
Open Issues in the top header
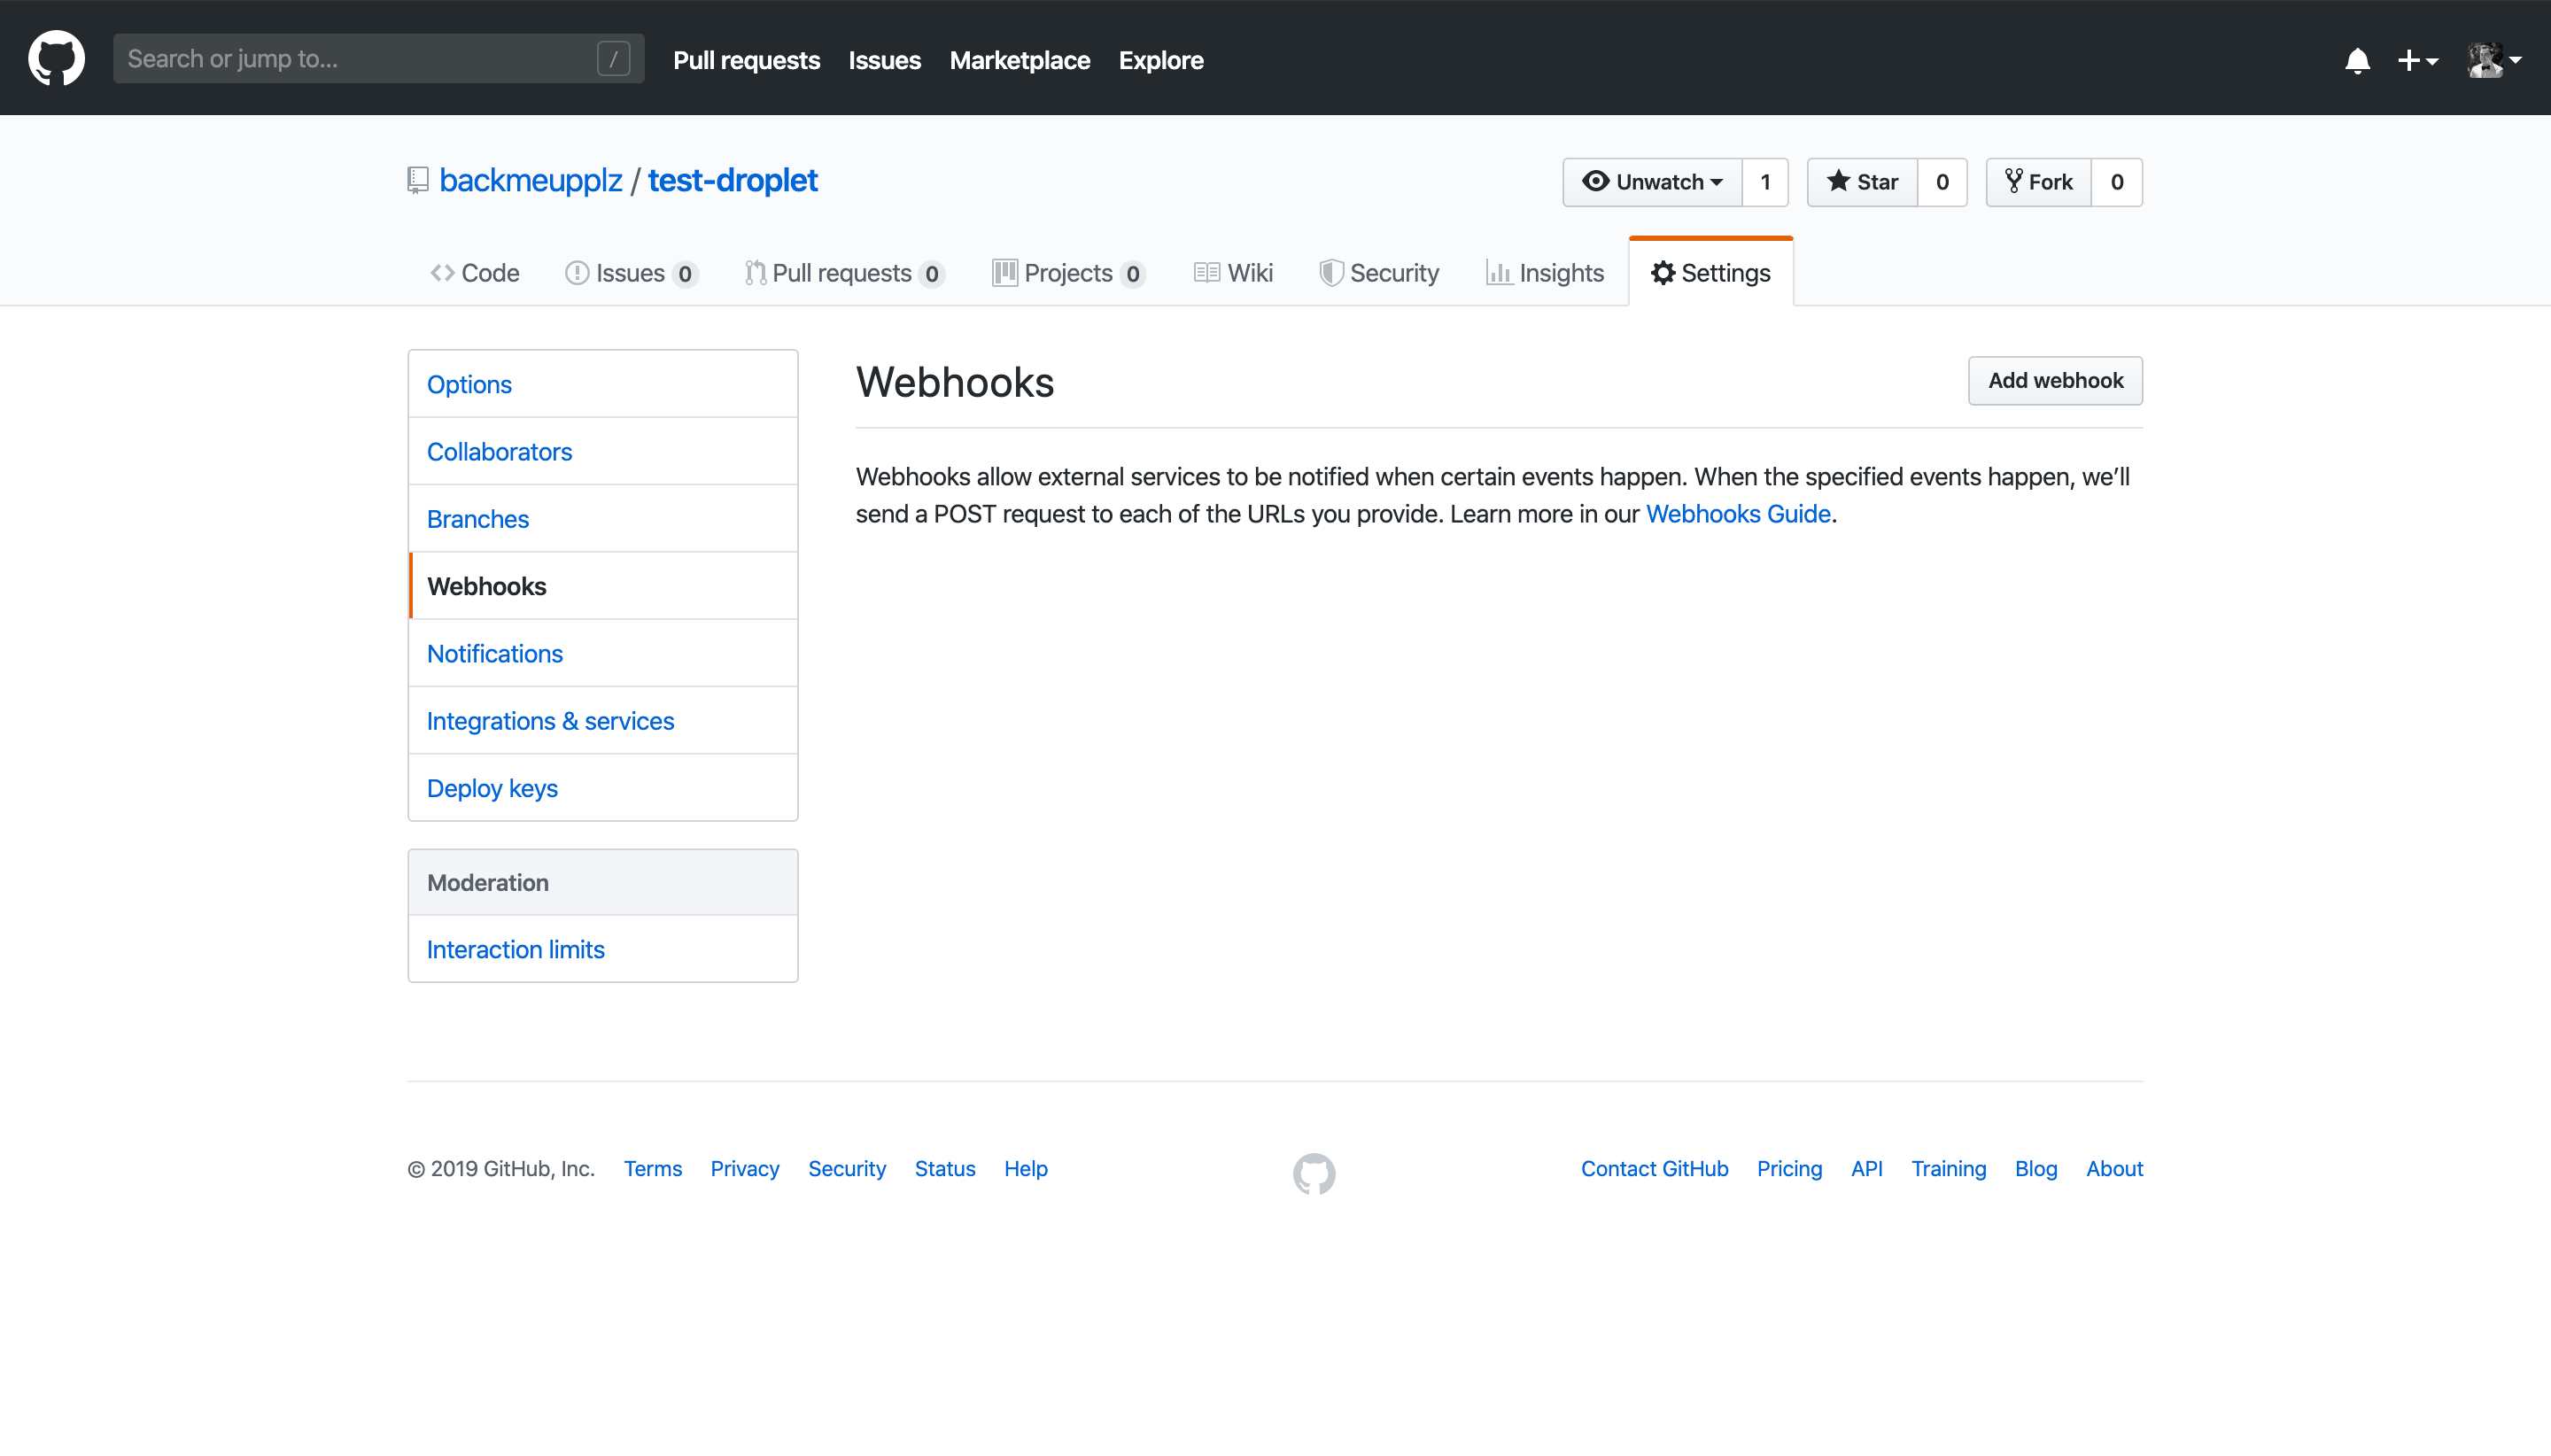[884, 60]
